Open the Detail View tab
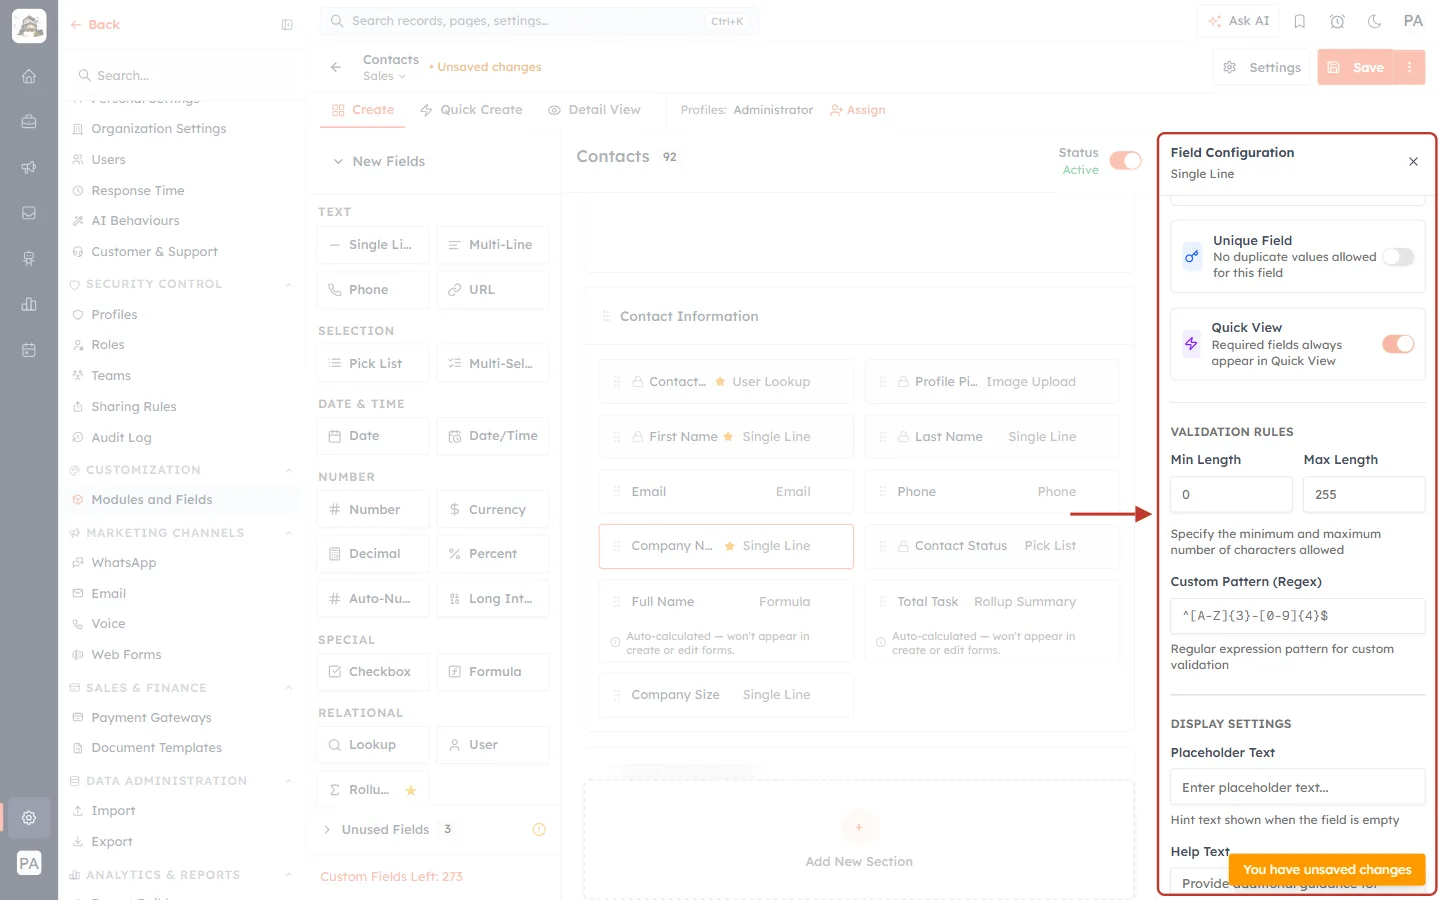The width and height of the screenshot is (1440, 900). click(594, 110)
